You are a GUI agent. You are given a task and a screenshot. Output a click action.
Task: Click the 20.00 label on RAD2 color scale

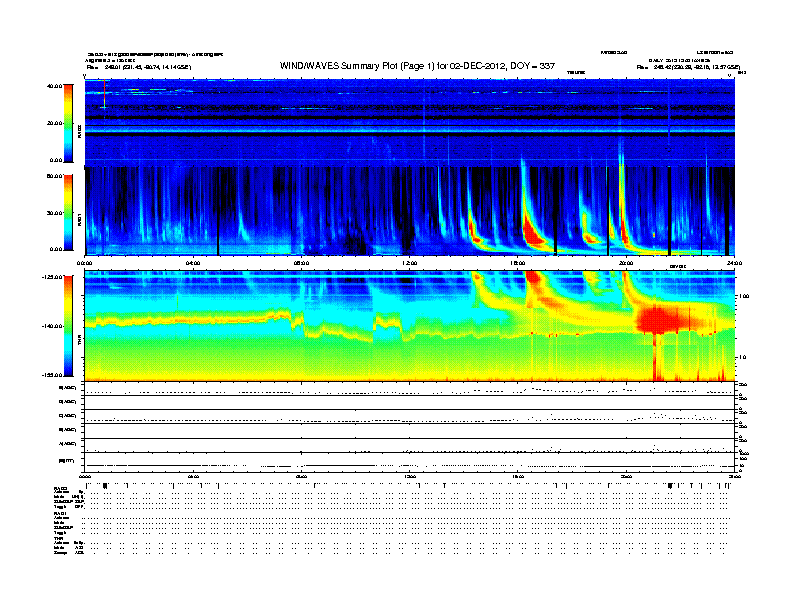point(54,123)
